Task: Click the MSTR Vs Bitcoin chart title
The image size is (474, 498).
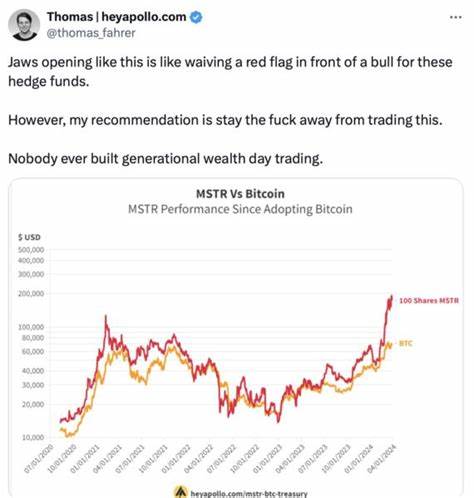Action: 240,194
